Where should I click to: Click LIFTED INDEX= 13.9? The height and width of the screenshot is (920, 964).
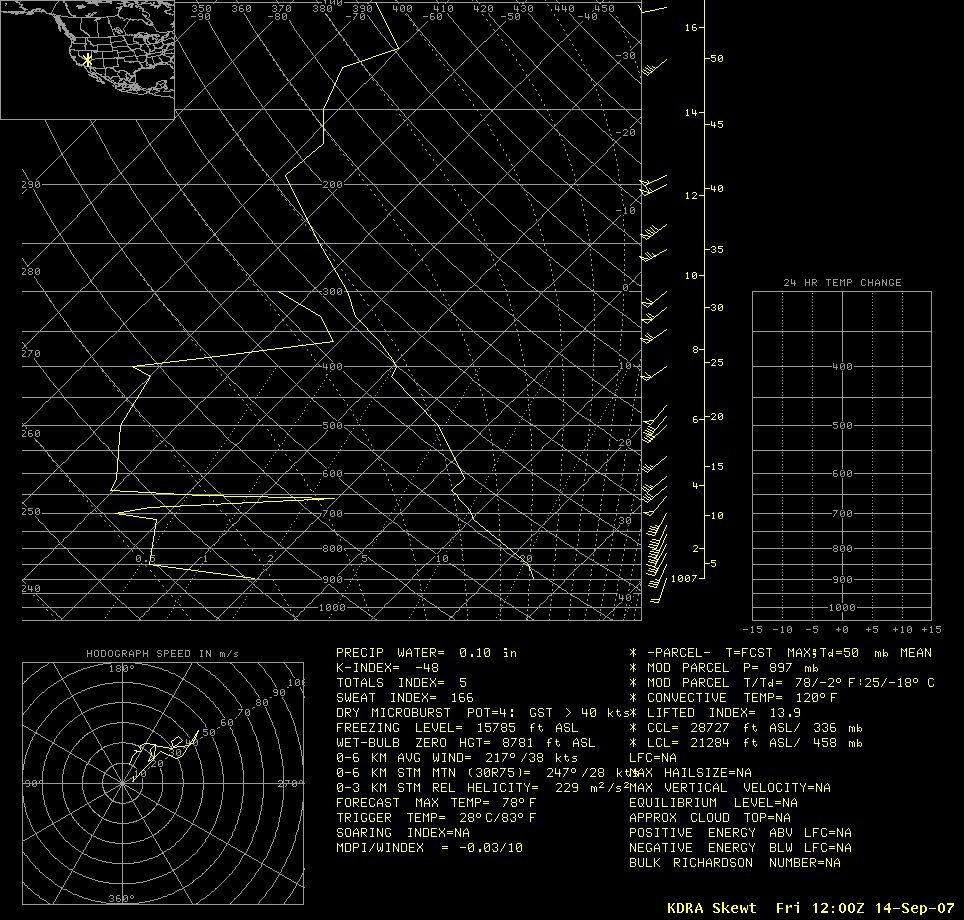(715, 713)
